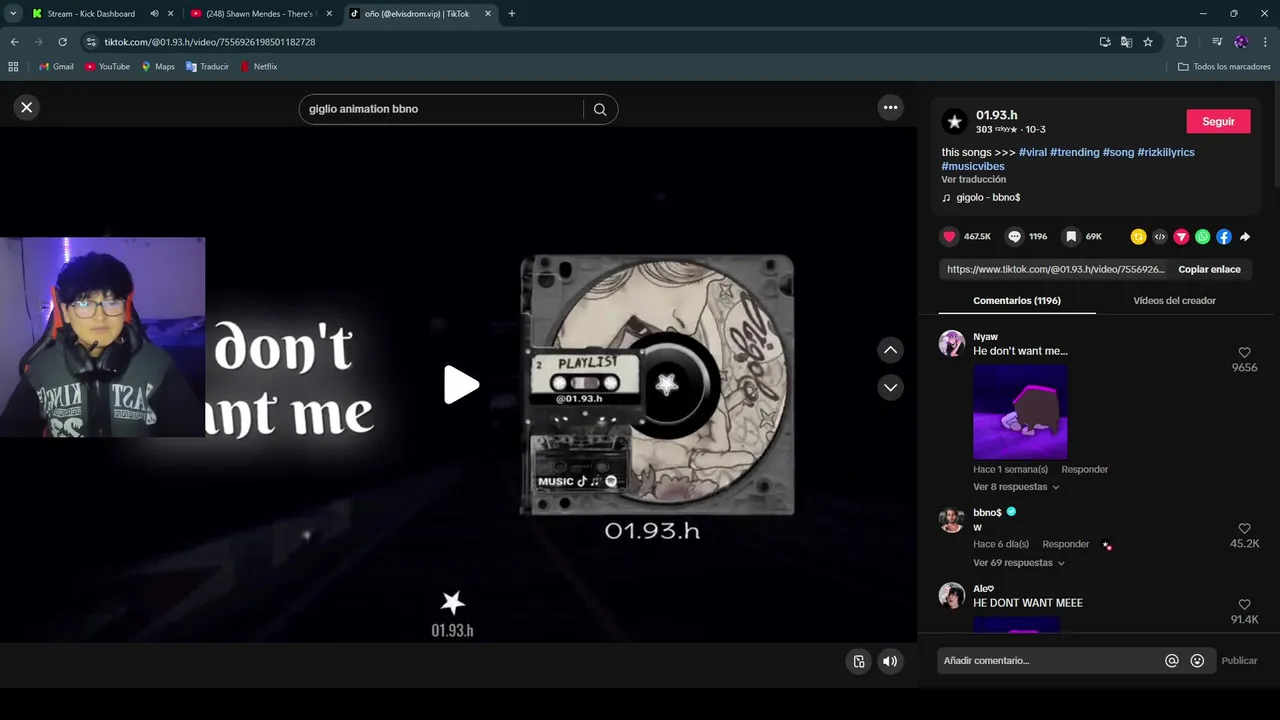The height and width of the screenshot is (720, 1280).
Task: Open more share options arrow
Action: [1245, 237]
